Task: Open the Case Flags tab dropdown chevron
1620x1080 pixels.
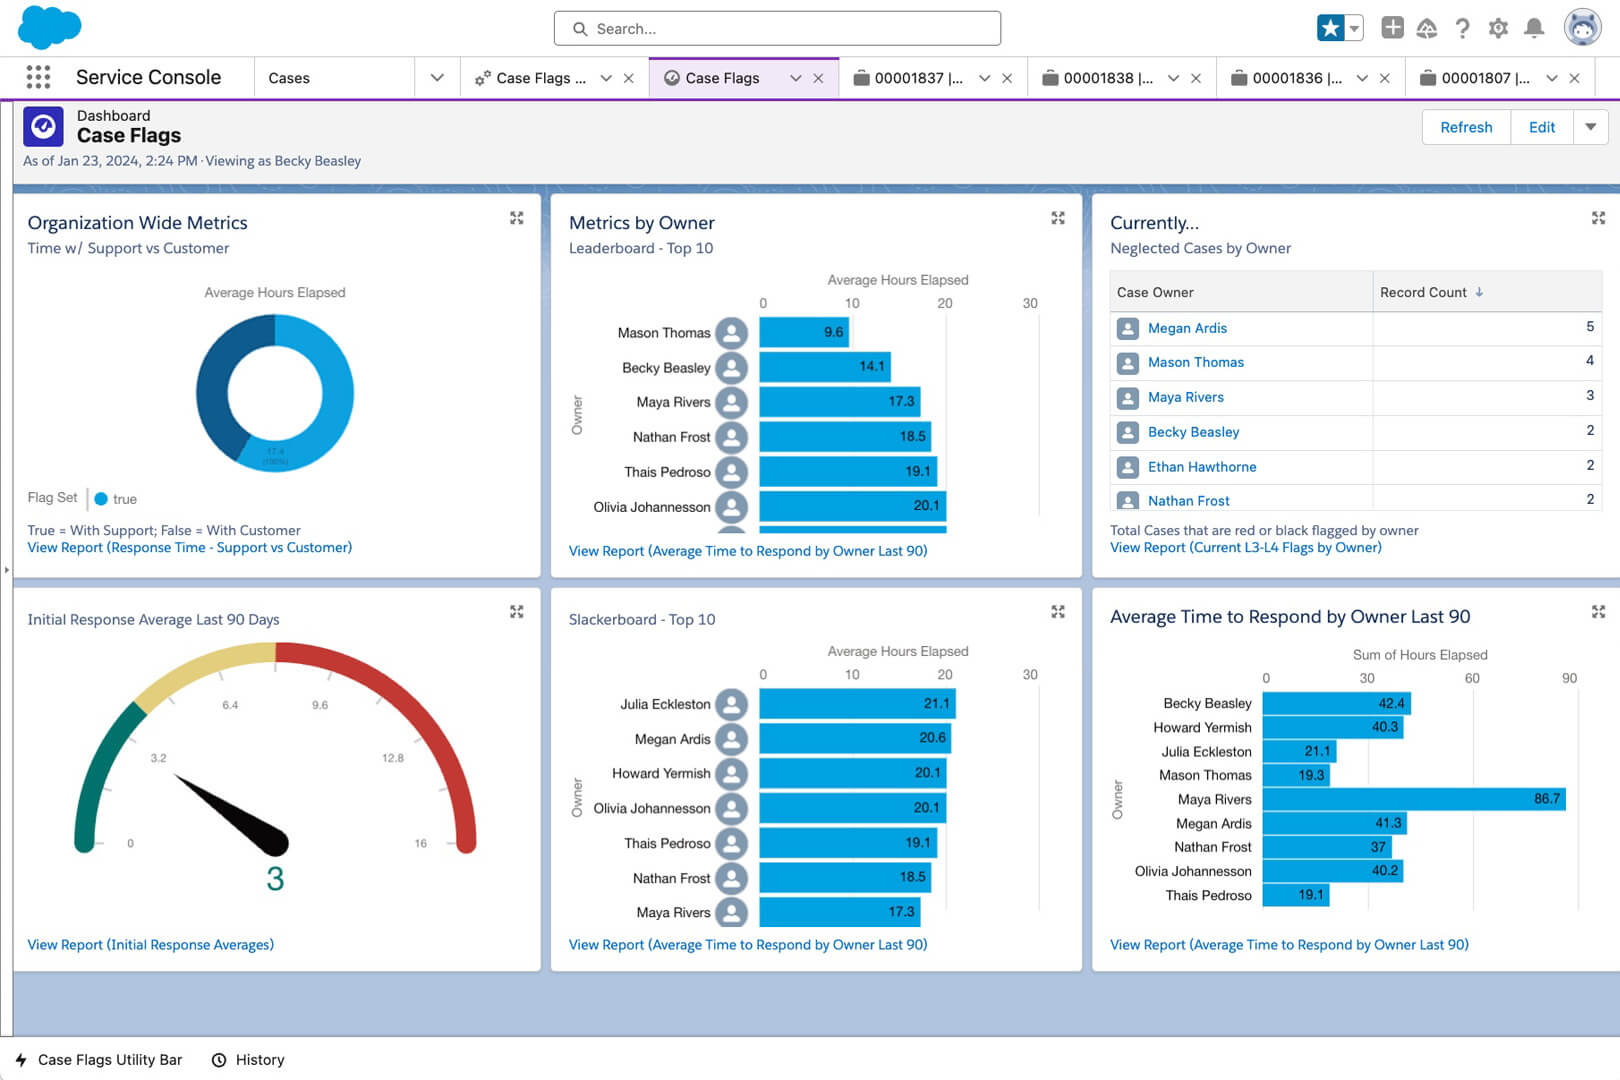Action: 795,77
